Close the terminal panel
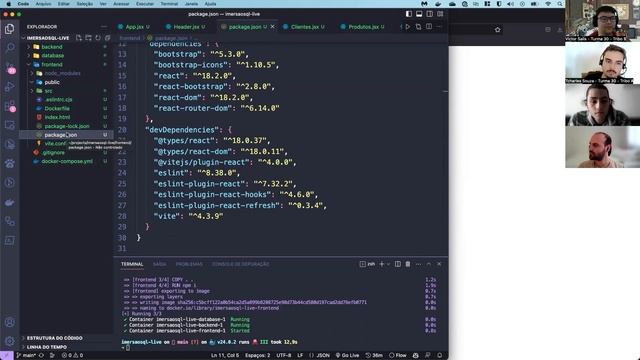This screenshot has height=360, width=640. pyautogui.click(x=439, y=264)
